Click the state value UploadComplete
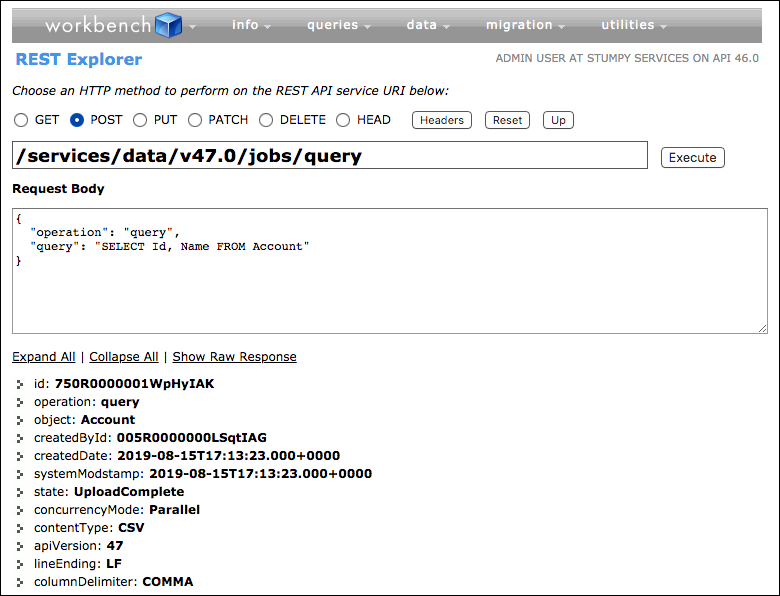The image size is (780, 596). (x=129, y=492)
